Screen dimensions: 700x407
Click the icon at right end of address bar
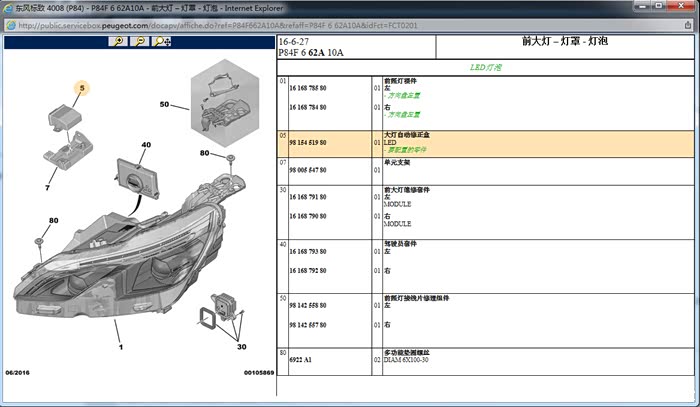(690, 24)
